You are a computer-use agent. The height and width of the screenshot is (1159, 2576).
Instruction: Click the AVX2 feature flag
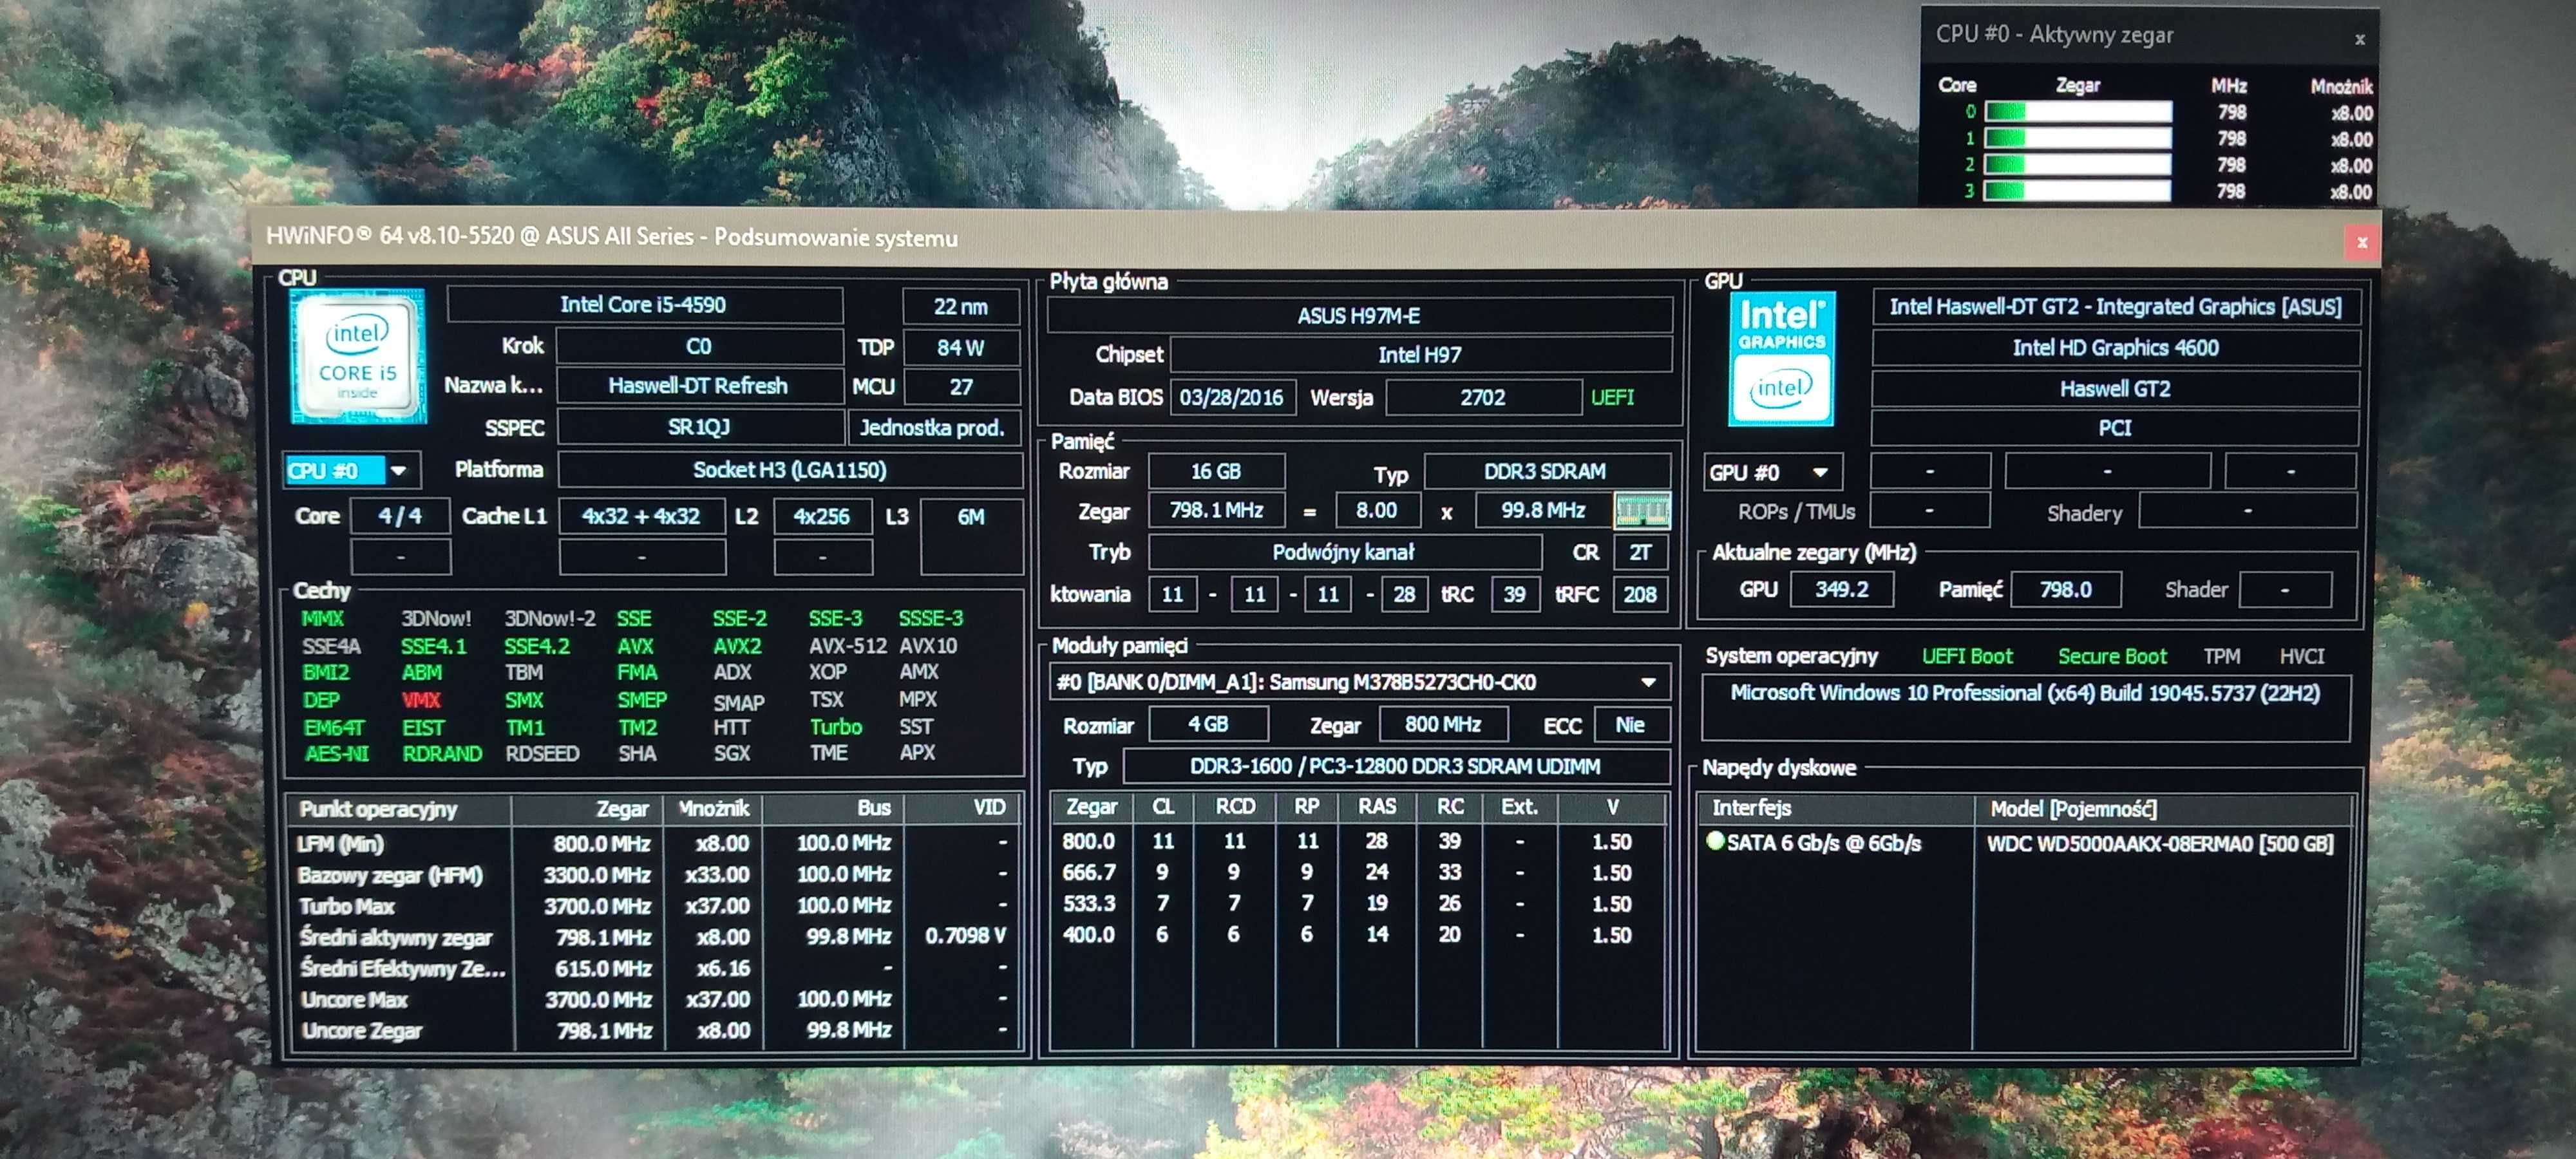tap(738, 646)
